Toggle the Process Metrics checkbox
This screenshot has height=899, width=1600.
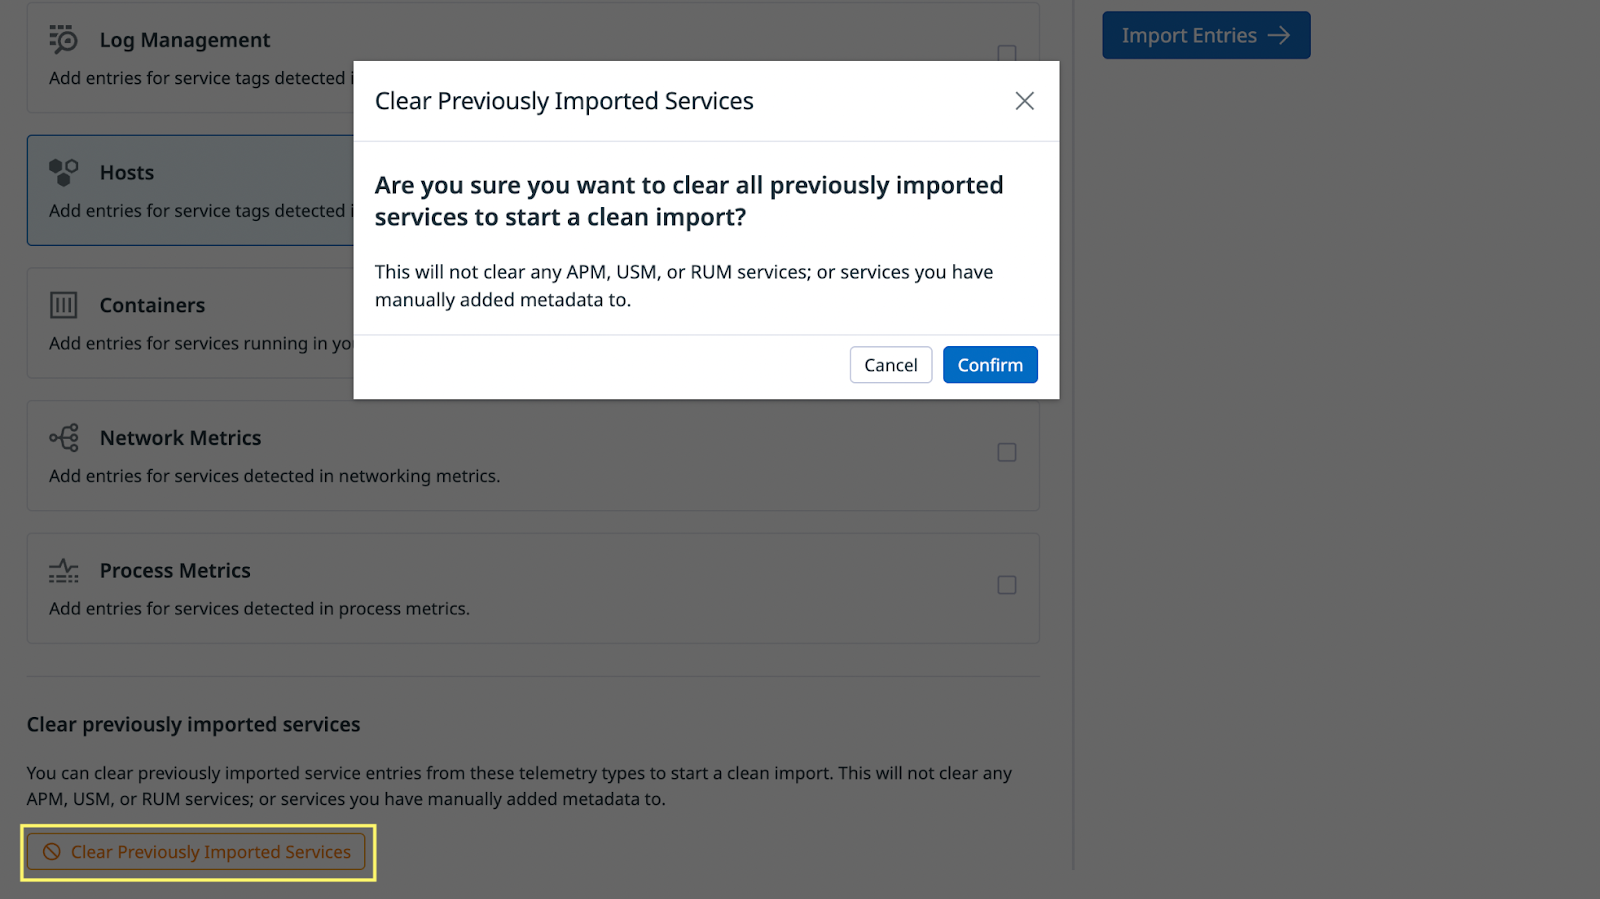[x=1007, y=585]
